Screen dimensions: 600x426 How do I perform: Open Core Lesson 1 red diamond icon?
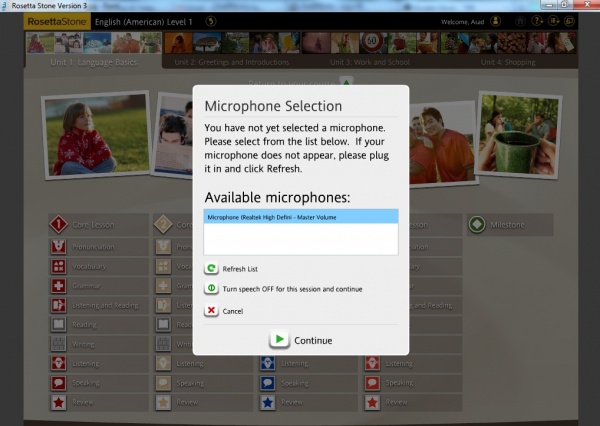point(59,224)
